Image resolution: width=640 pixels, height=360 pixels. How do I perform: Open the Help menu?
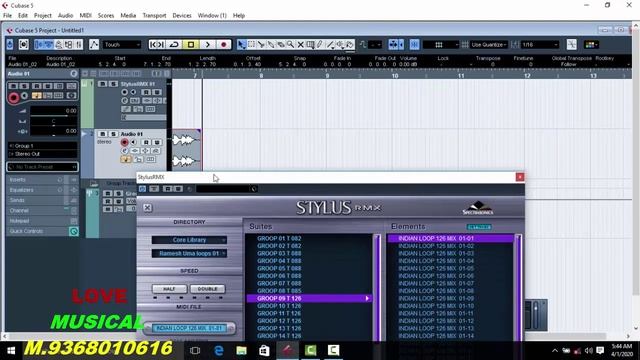239,16
